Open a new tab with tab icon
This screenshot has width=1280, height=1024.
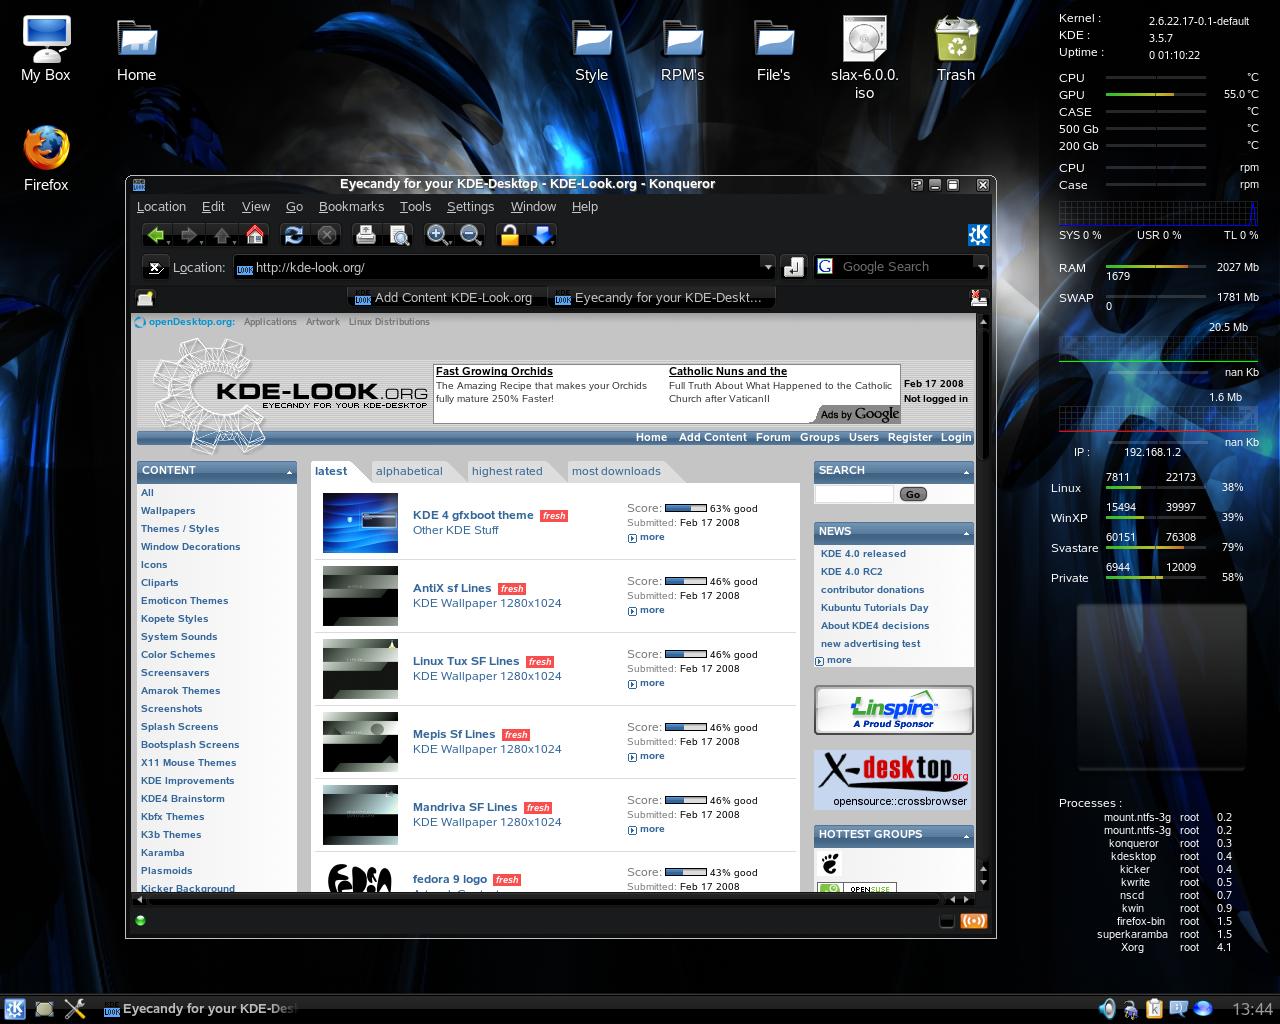point(145,297)
